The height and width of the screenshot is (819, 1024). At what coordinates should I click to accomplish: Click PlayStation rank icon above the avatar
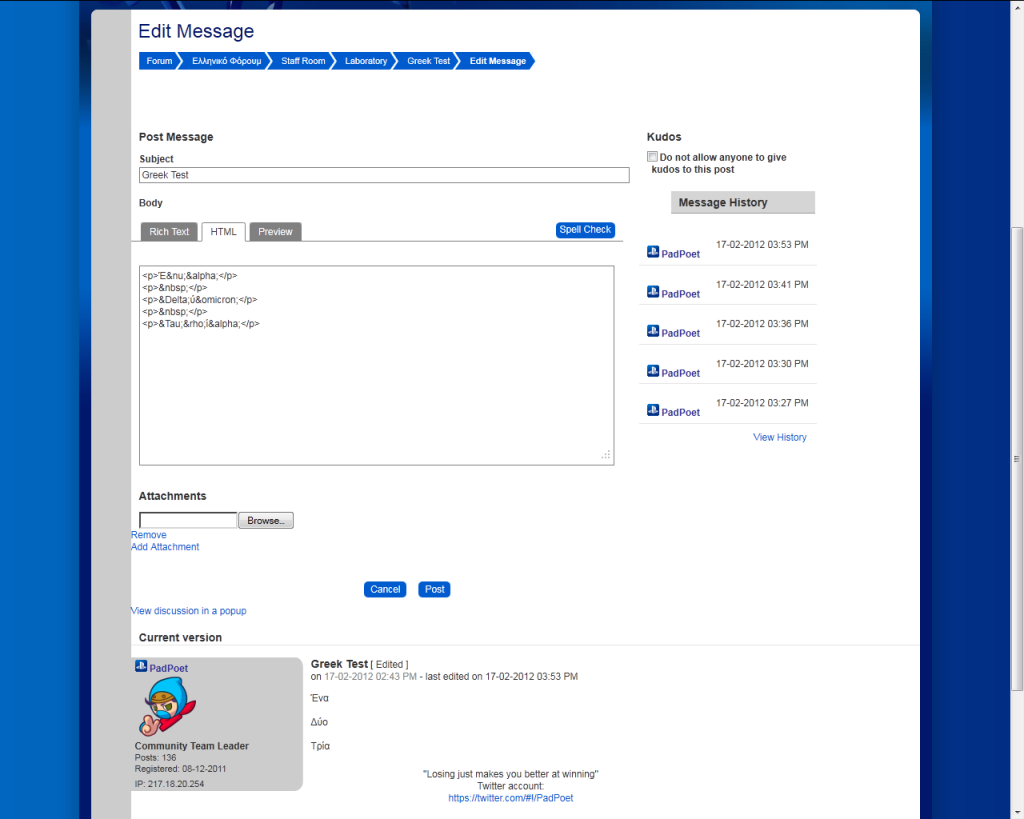[x=141, y=667]
